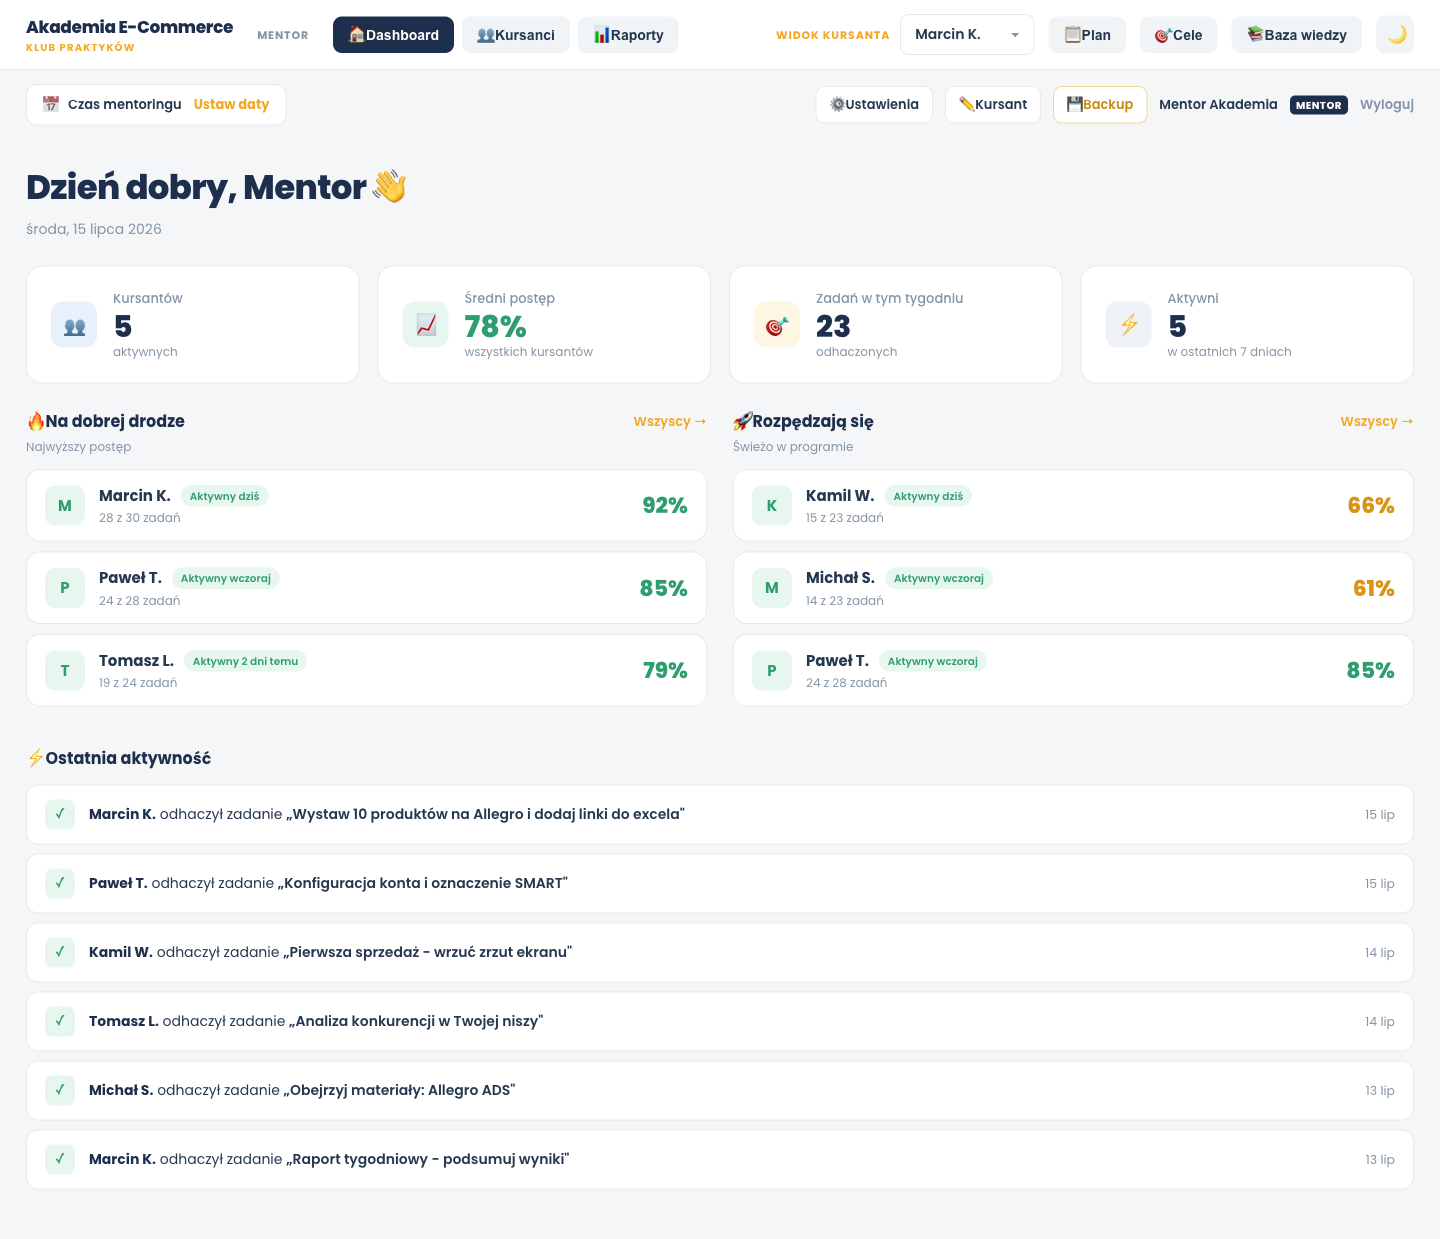Open Ustawienia with the gear icon
Screen dimensions: 1440x1239
(x=874, y=104)
